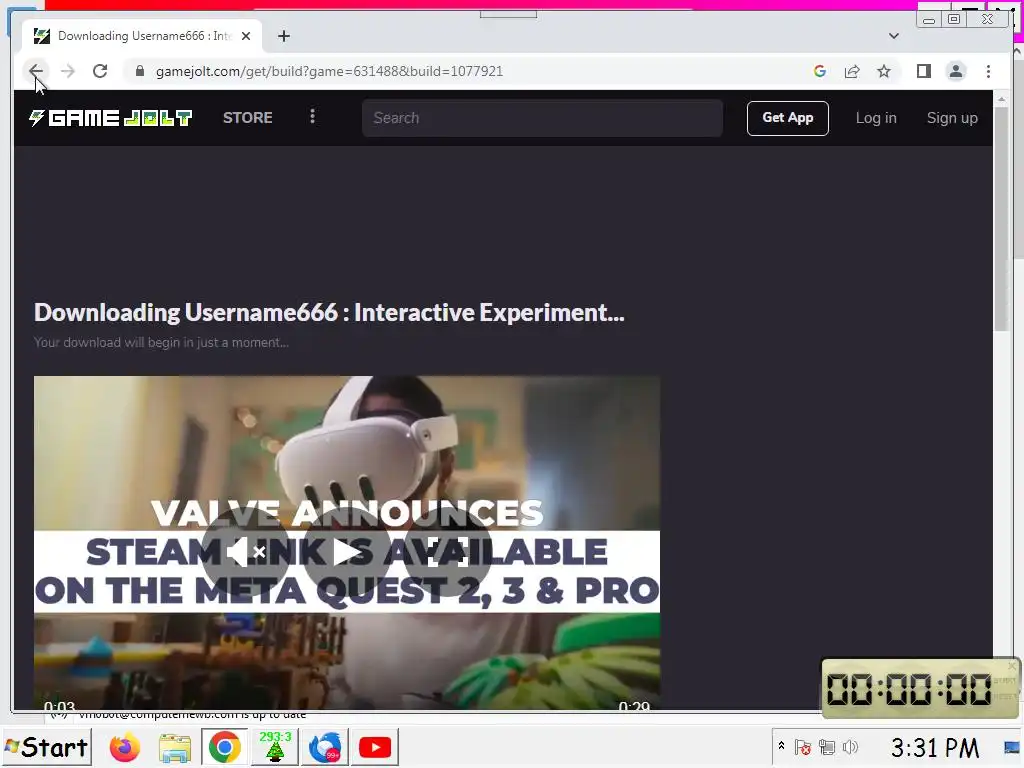This screenshot has width=1024, height=768.
Task: Mute the video ad
Action: (245, 552)
